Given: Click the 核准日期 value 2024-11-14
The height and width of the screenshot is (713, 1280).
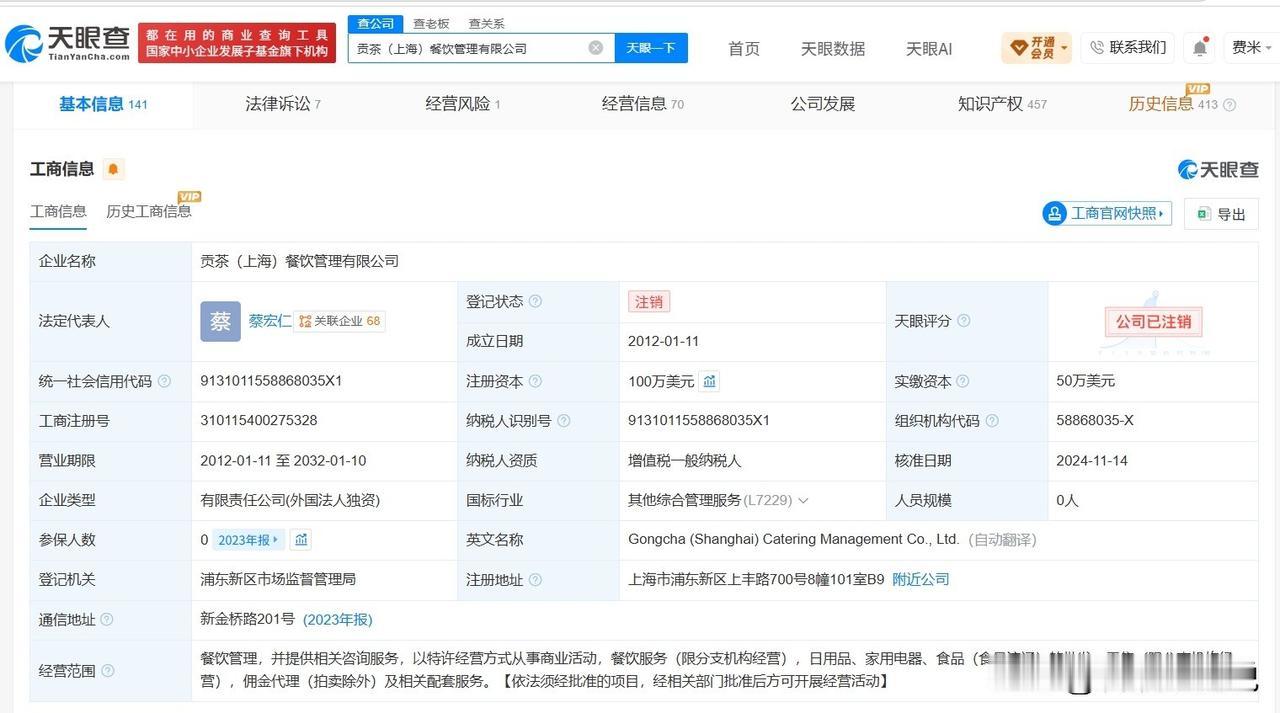Looking at the screenshot, I should (x=1092, y=461).
